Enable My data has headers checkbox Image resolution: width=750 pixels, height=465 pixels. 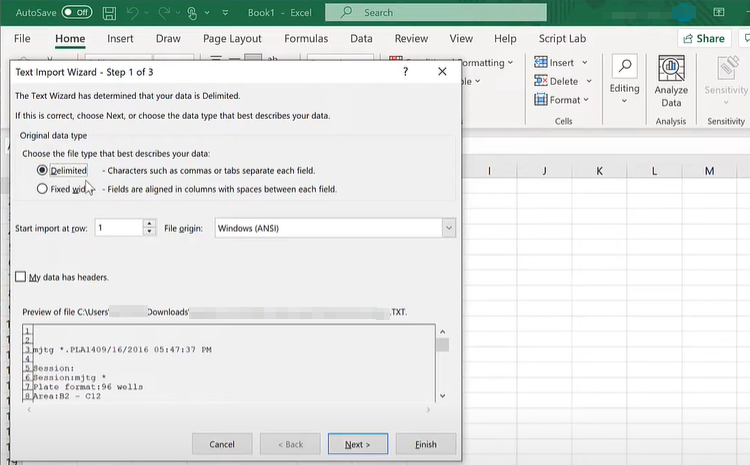[x=21, y=277]
